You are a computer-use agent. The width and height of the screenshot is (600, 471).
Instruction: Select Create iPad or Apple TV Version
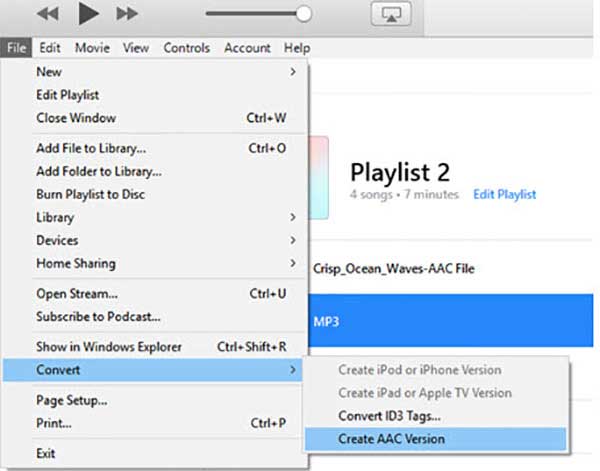(435, 393)
